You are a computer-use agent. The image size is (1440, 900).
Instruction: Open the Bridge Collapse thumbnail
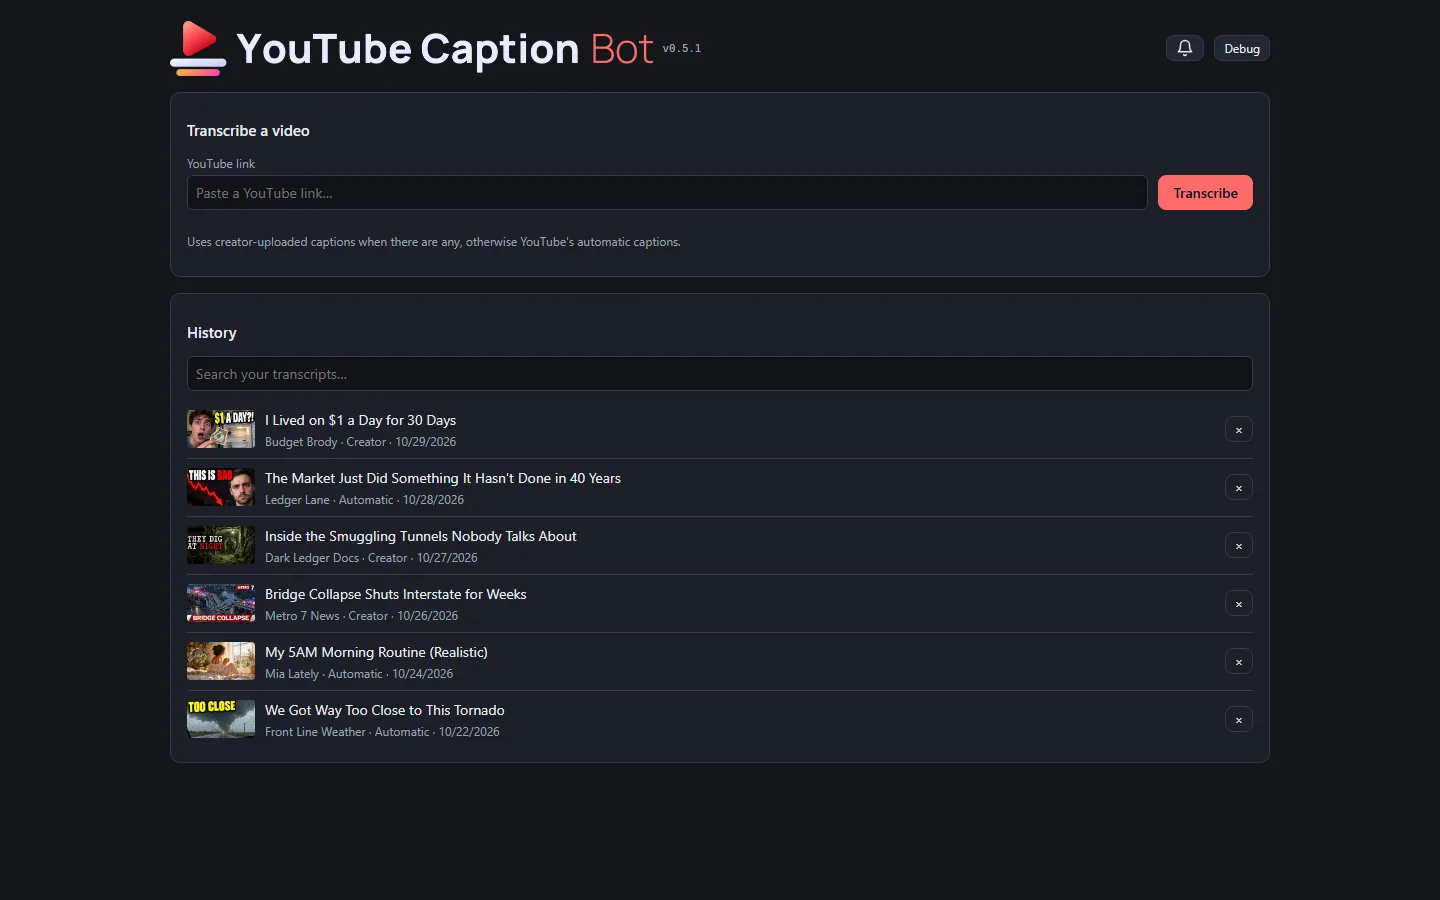click(x=221, y=603)
